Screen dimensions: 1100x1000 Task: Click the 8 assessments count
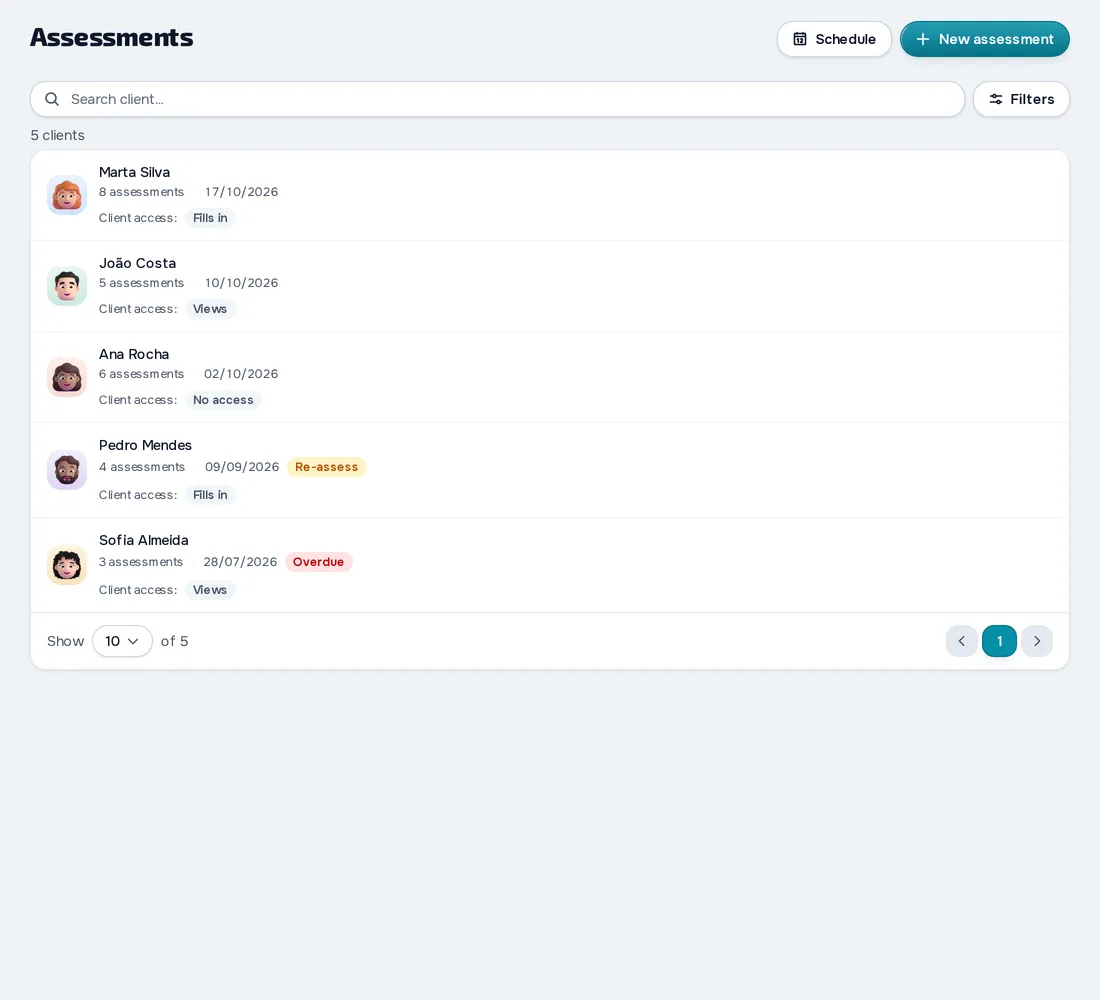click(x=141, y=192)
